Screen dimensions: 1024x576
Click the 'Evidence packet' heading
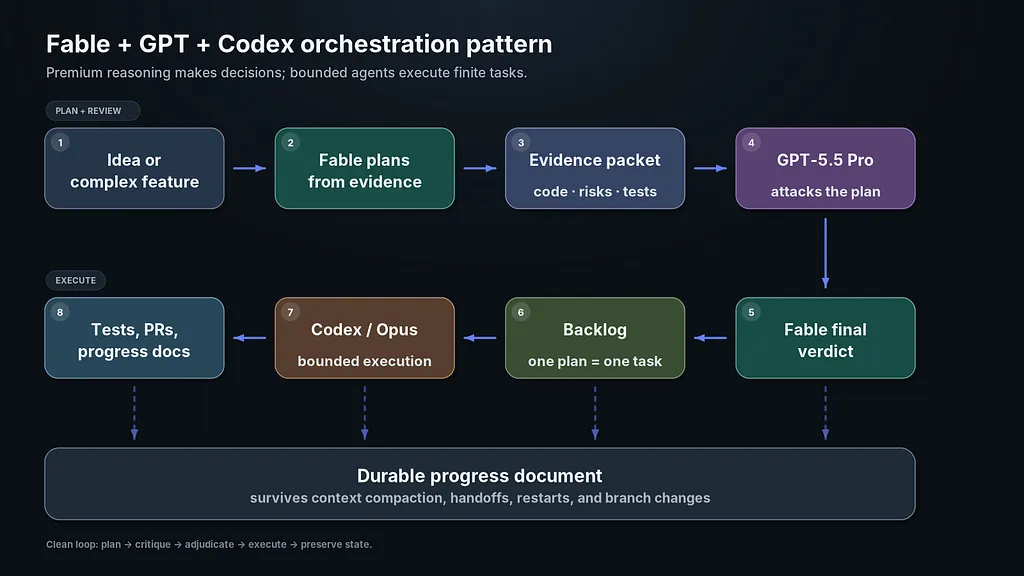[x=595, y=160]
